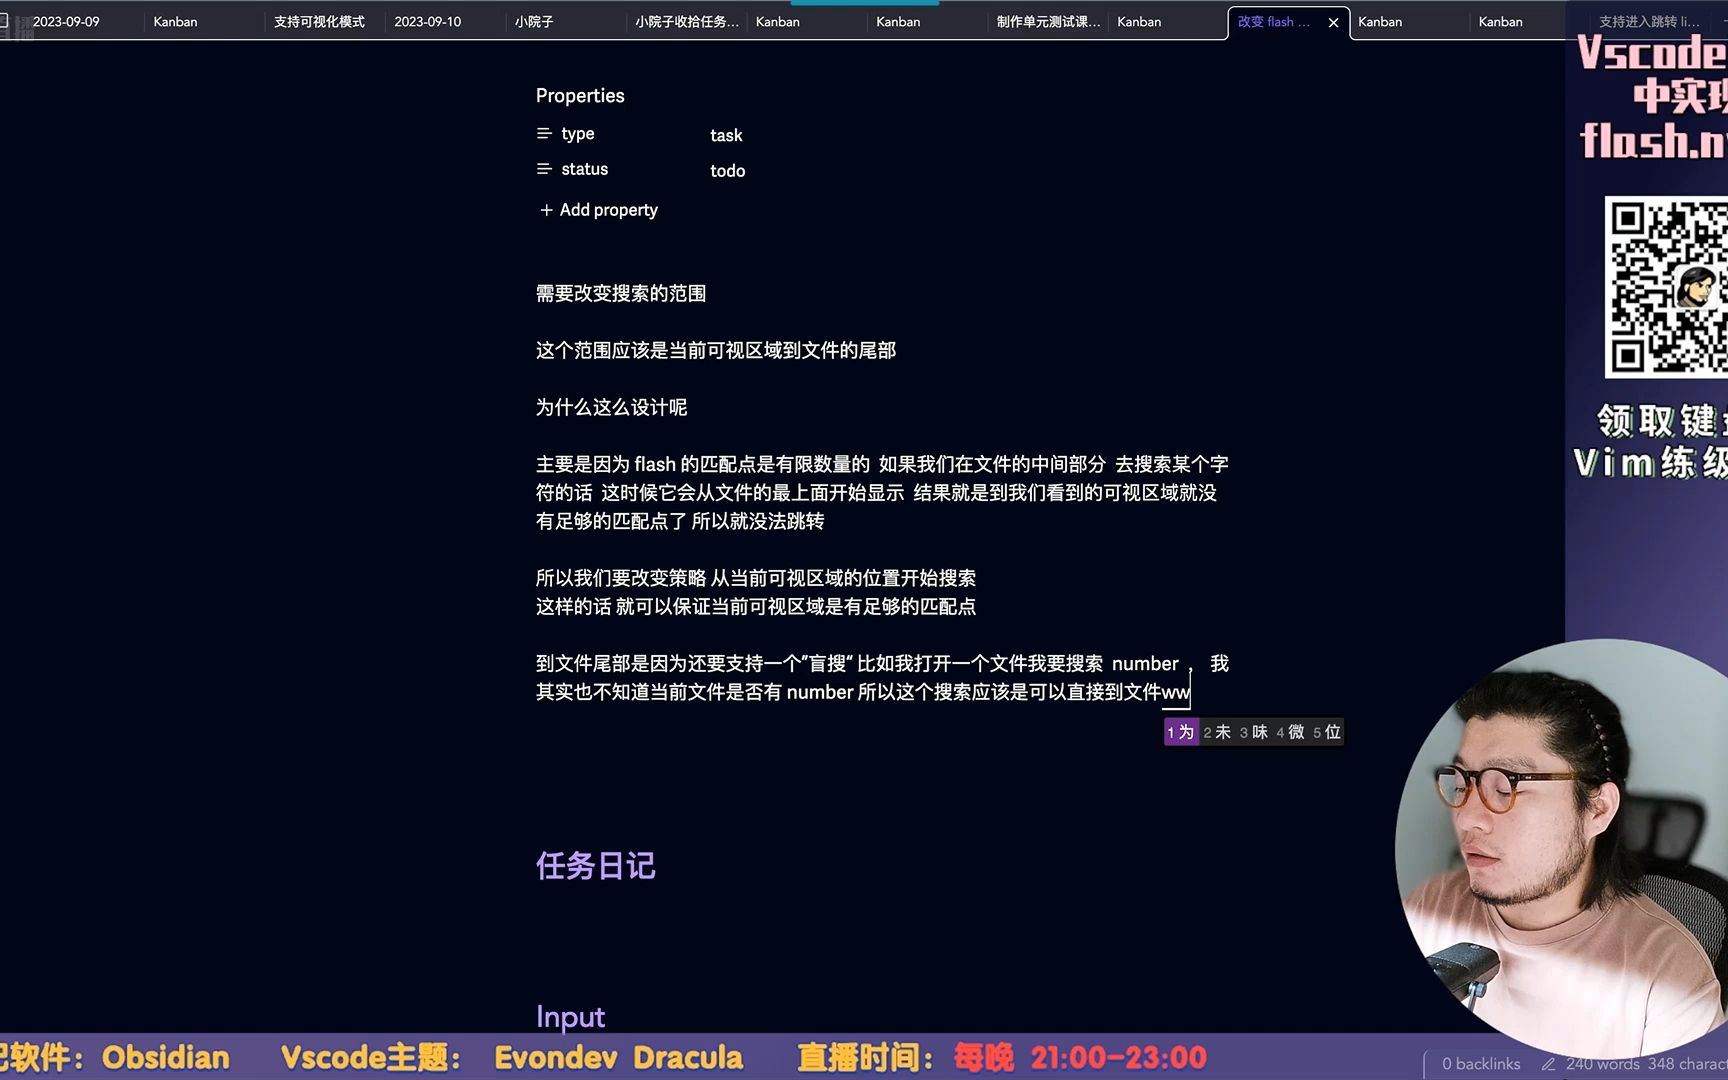Screen dimensions: 1728x1080
Task: Edit the "task" value of the type property
Action: pos(727,135)
